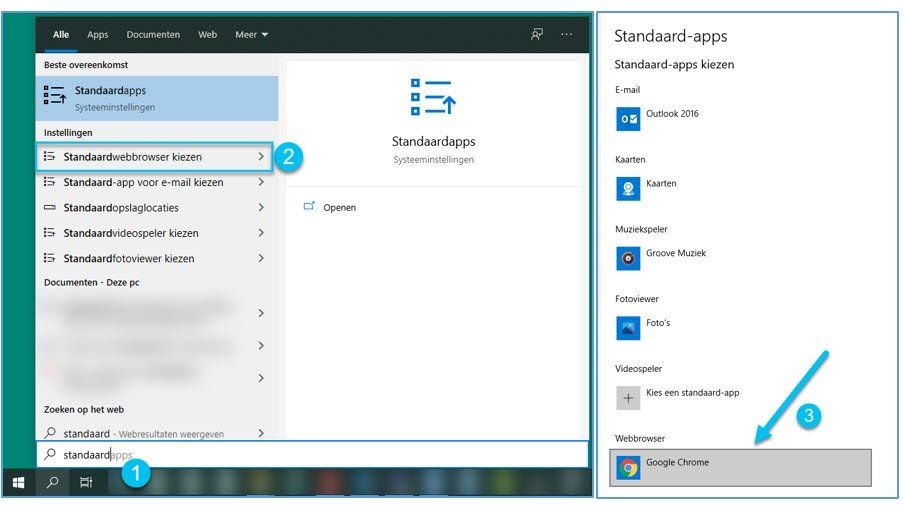Switch to the Apps search tab
Viewport: 904px width, 505px height.
pos(97,35)
